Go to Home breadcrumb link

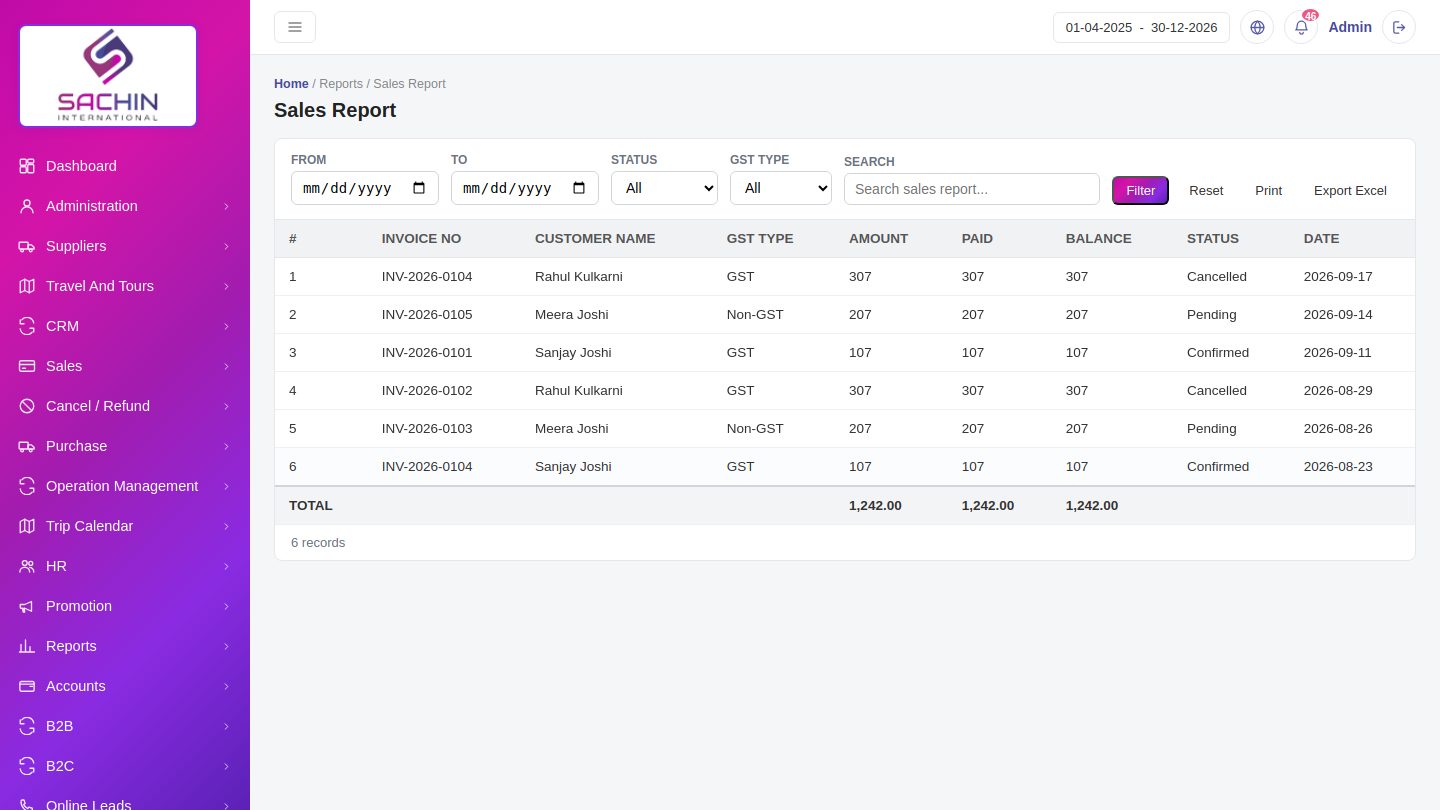pyautogui.click(x=291, y=84)
